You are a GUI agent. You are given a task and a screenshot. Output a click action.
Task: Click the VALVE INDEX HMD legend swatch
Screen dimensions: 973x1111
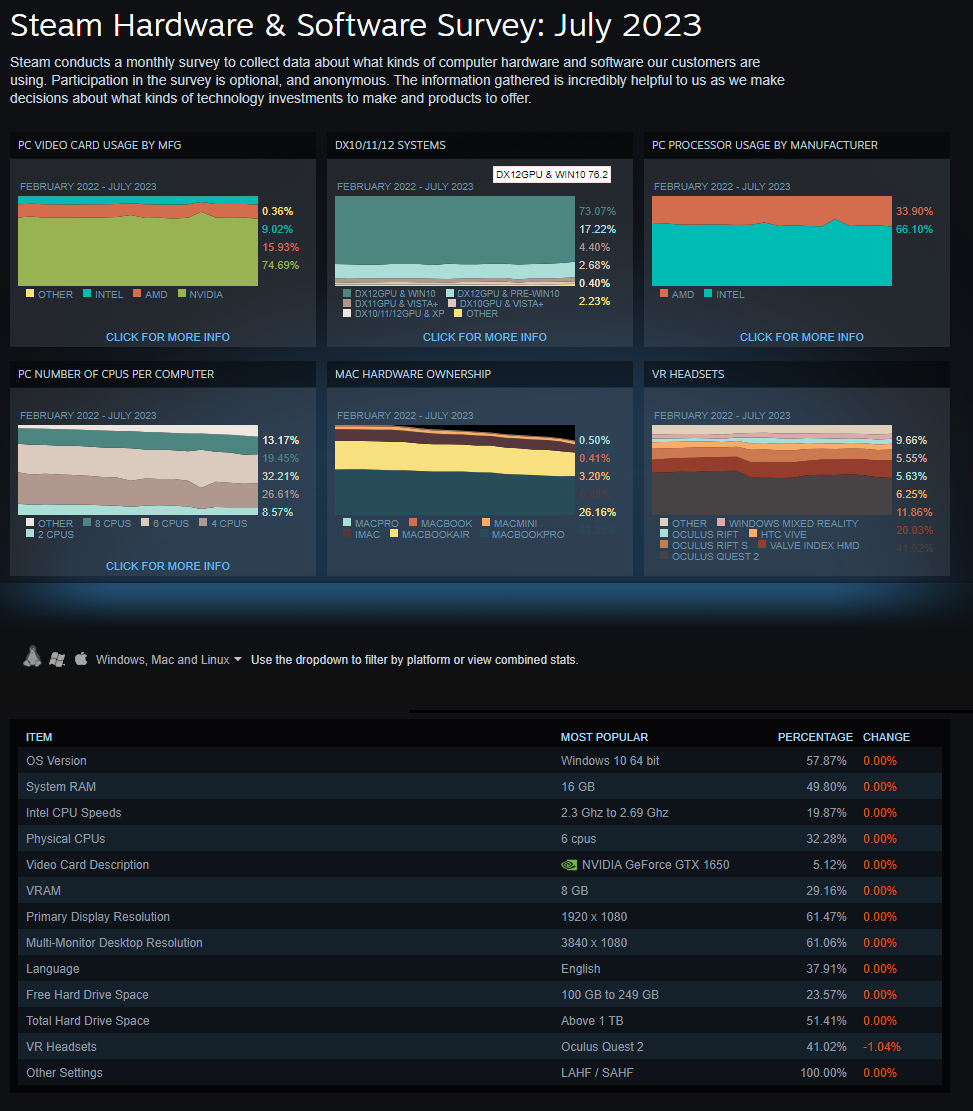(x=762, y=544)
